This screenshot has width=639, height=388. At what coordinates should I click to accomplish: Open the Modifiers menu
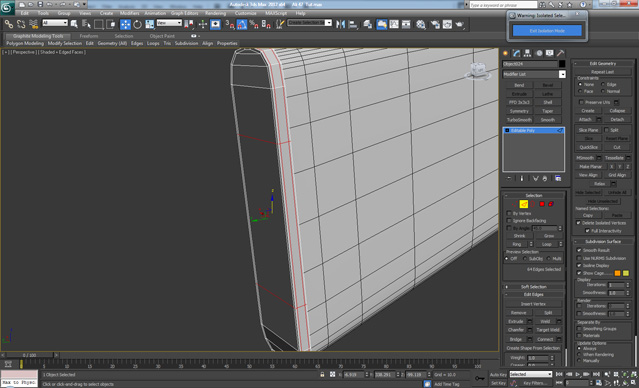130,13
